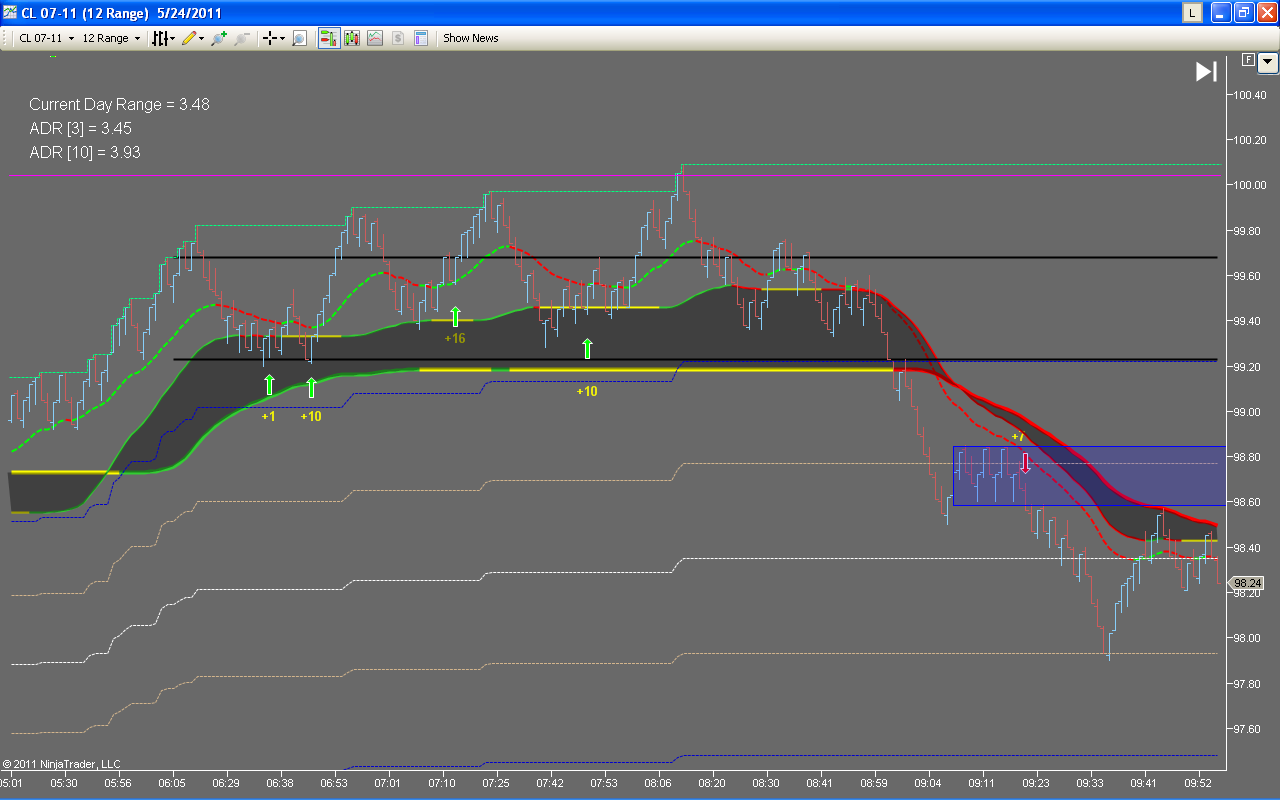Click the 07:25 time axis label
Viewport: 1280px width, 800px height.
click(x=496, y=783)
